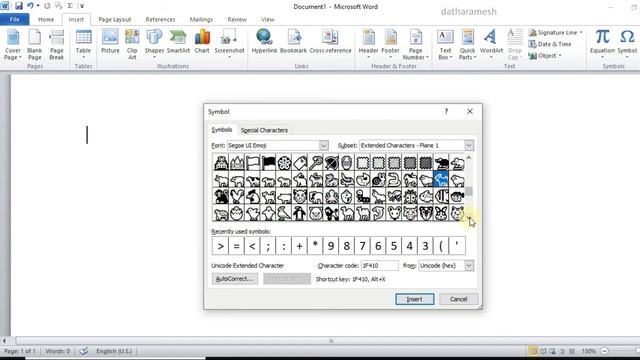Select the rabbit face symbol
Viewport: 640px width, 360px height.
pos(441,213)
